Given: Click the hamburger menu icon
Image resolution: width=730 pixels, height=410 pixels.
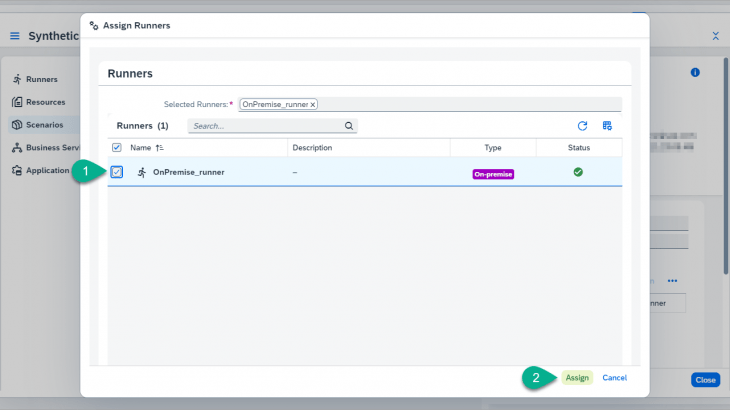Looking at the screenshot, I should click(15, 36).
